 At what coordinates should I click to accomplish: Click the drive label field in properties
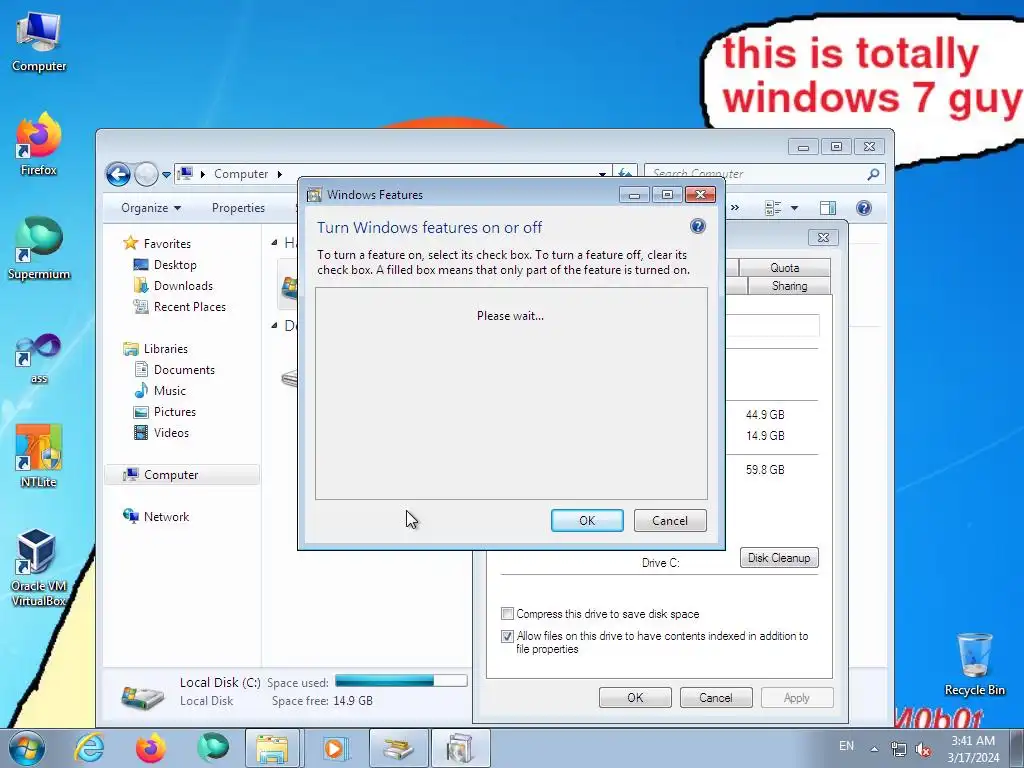pyautogui.click(x=773, y=325)
